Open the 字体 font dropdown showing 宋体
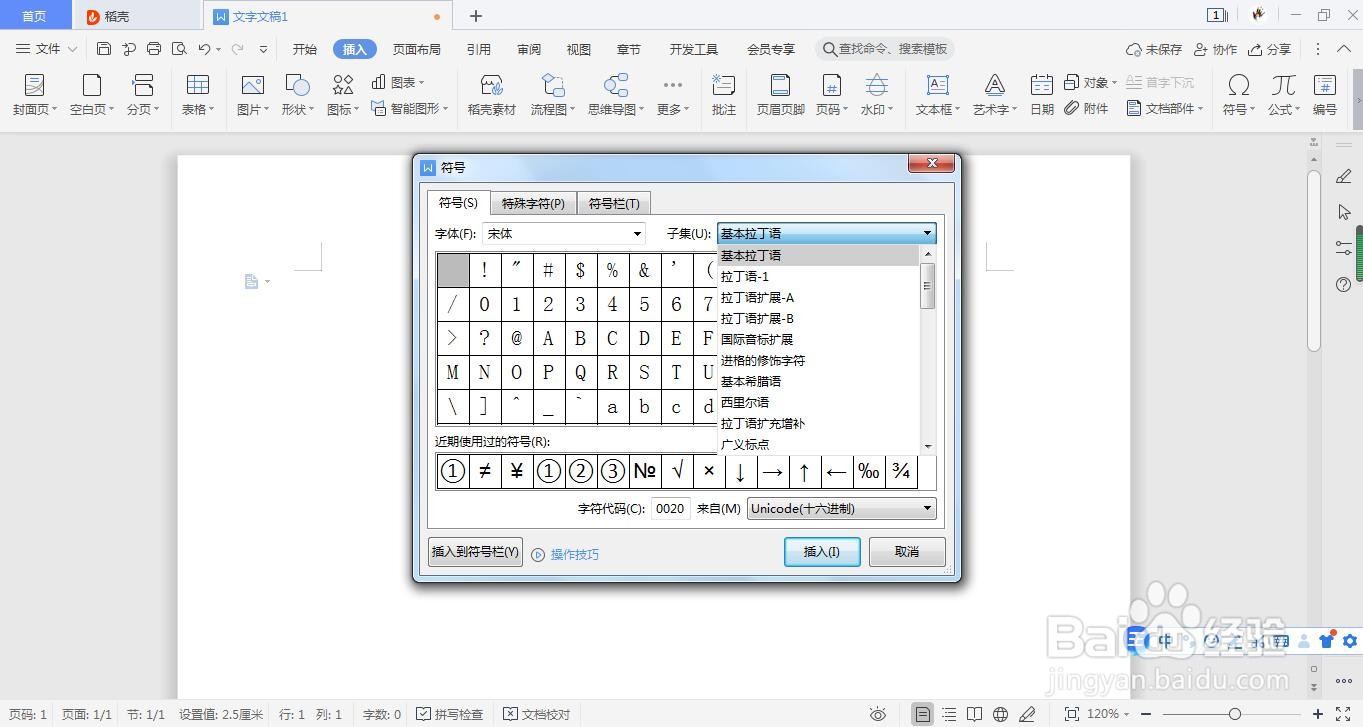Viewport: 1363px width, 727px height. (637, 233)
